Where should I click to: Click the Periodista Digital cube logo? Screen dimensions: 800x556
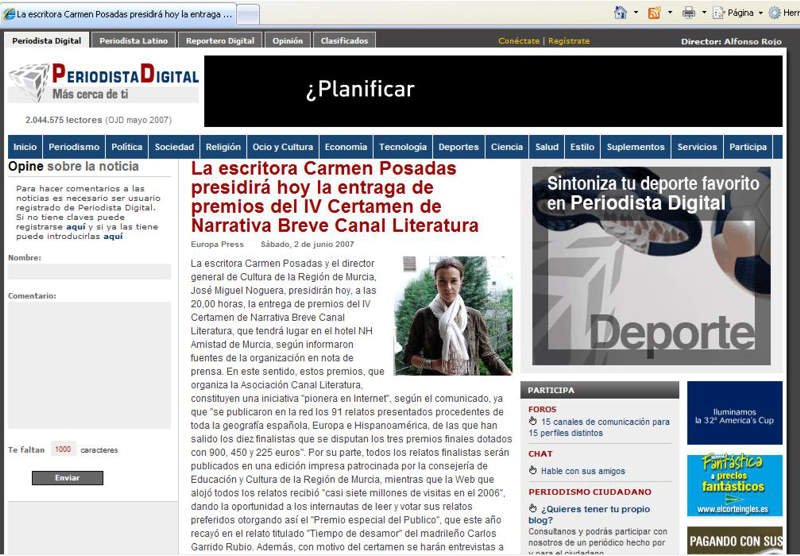pyautogui.click(x=28, y=81)
